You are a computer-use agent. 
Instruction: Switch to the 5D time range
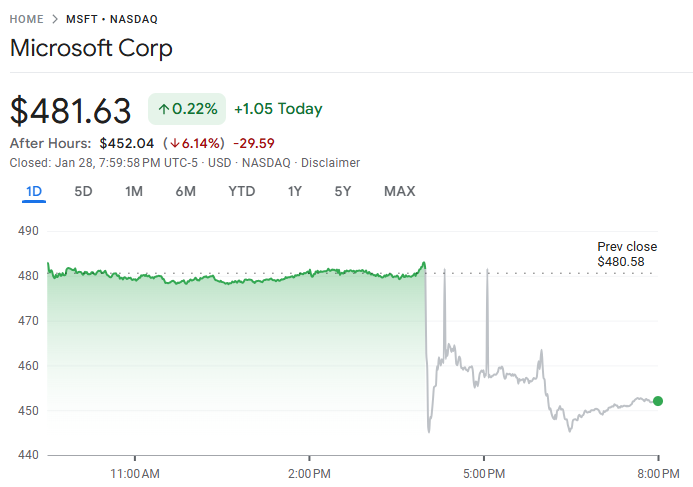click(x=84, y=191)
